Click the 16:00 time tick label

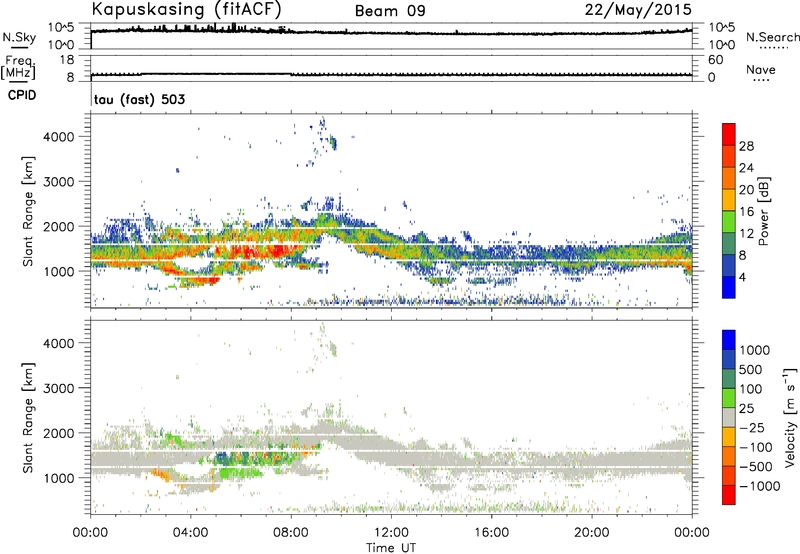pyautogui.click(x=491, y=533)
